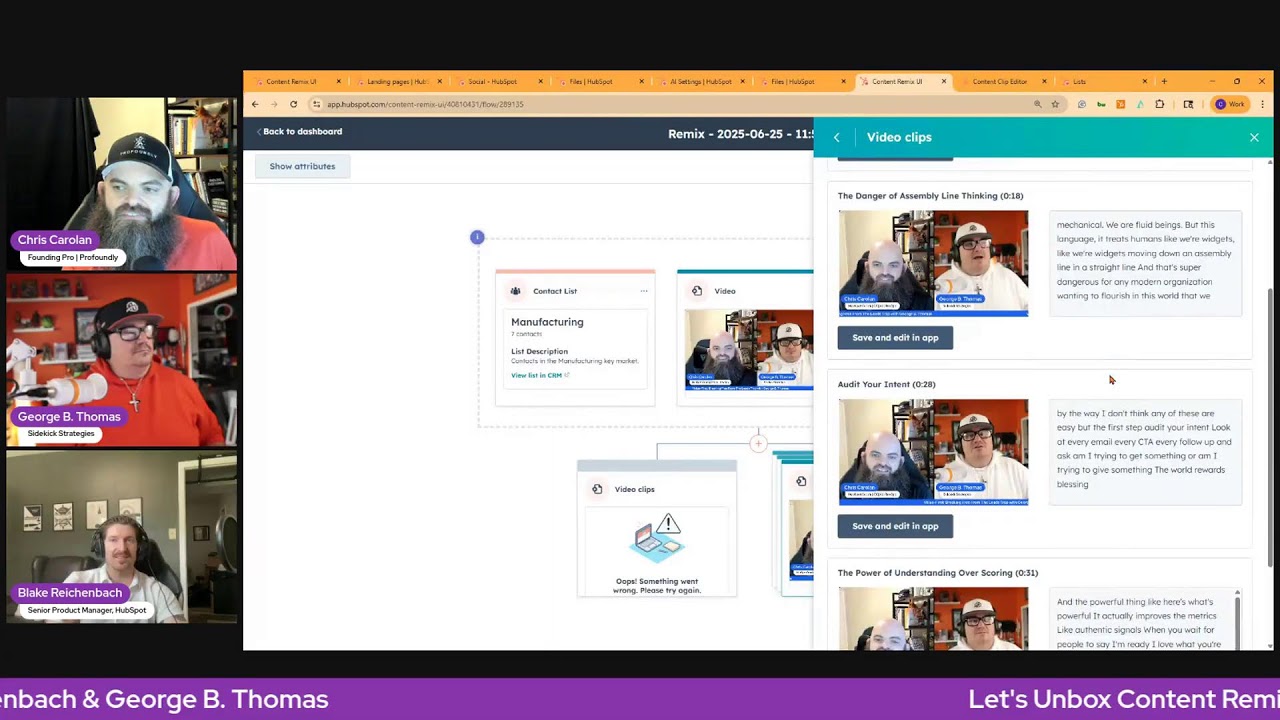Click the Contact List card icon

pyautogui.click(x=515, y=291)
